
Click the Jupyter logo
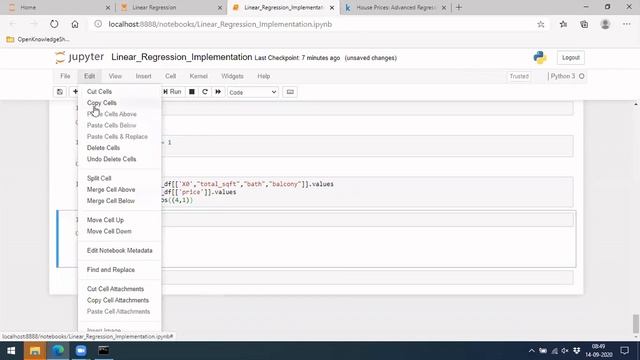tap(79, 57)
